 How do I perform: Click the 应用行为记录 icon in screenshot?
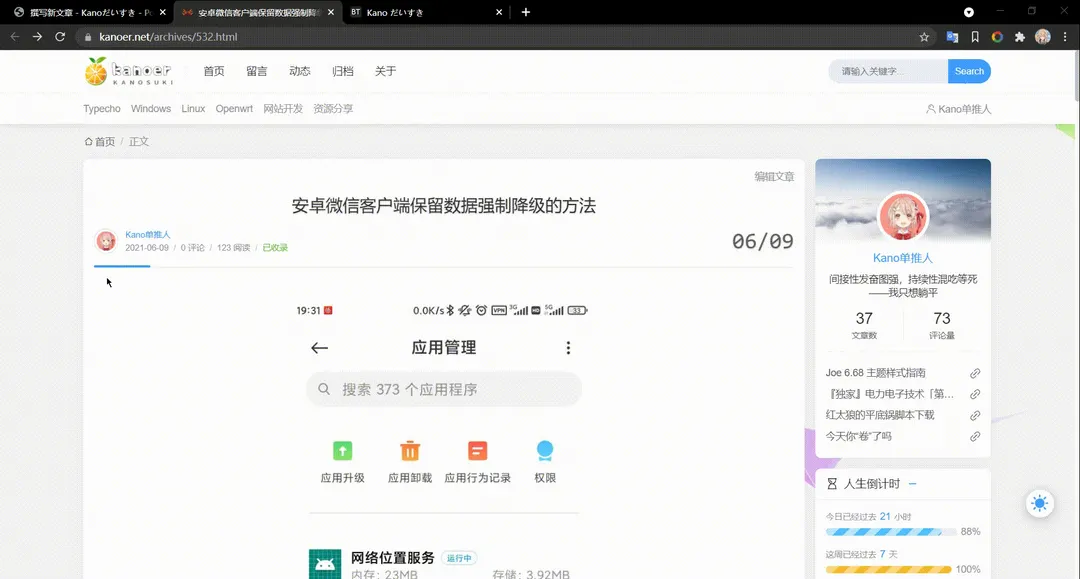pyautogui.click(x=477, y=451)
